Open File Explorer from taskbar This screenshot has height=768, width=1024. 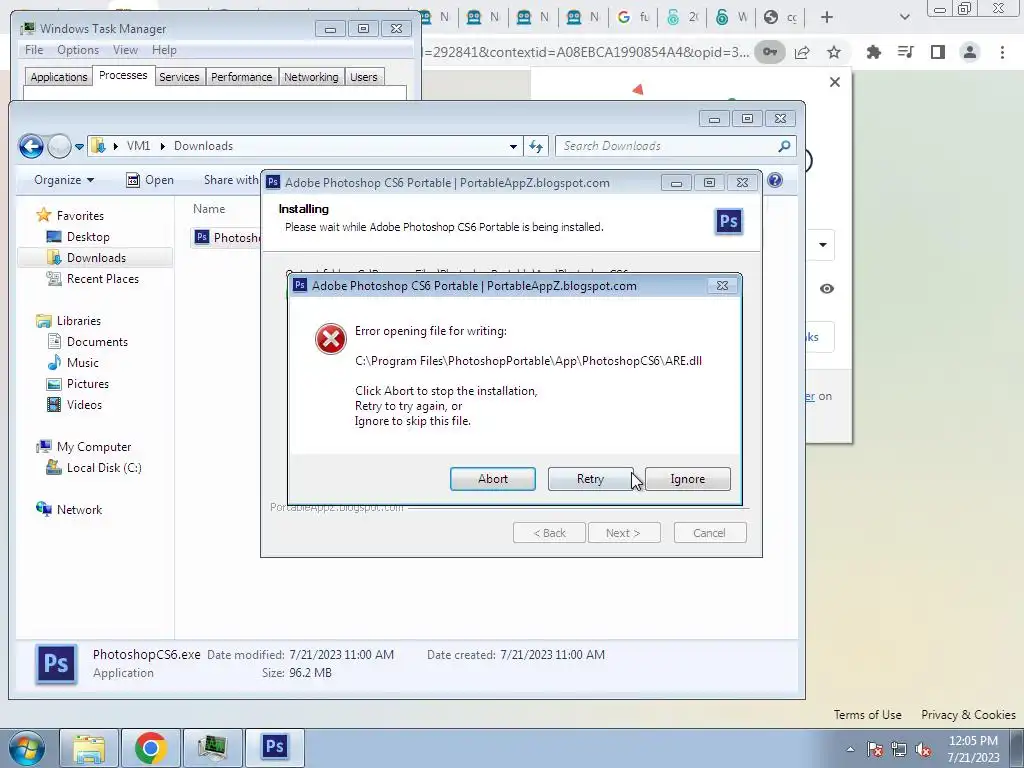(89, 748)
